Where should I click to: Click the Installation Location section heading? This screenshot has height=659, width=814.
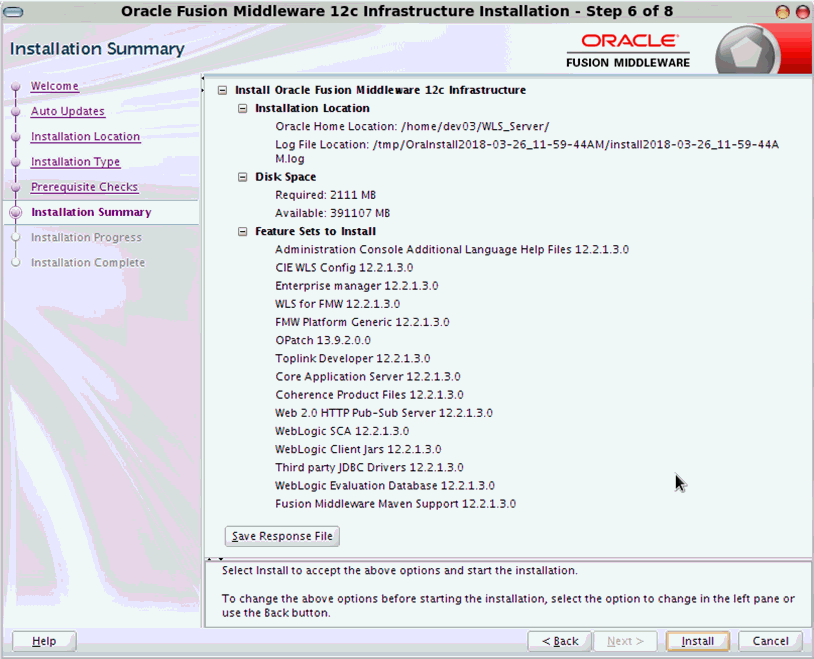[312, 109]
